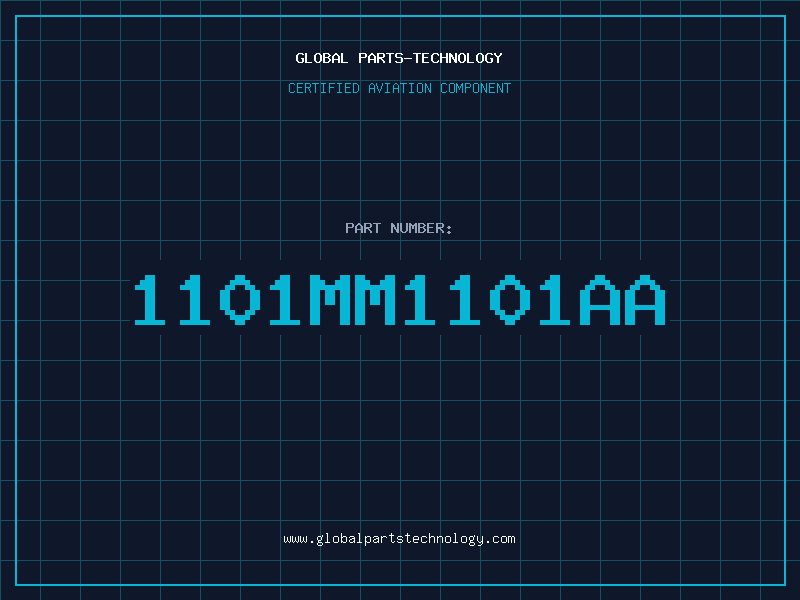The image size is (800, 600).
Task: Select the part number 1101MM1101AA
Action: pyautogui.click(x=400, y=300)
